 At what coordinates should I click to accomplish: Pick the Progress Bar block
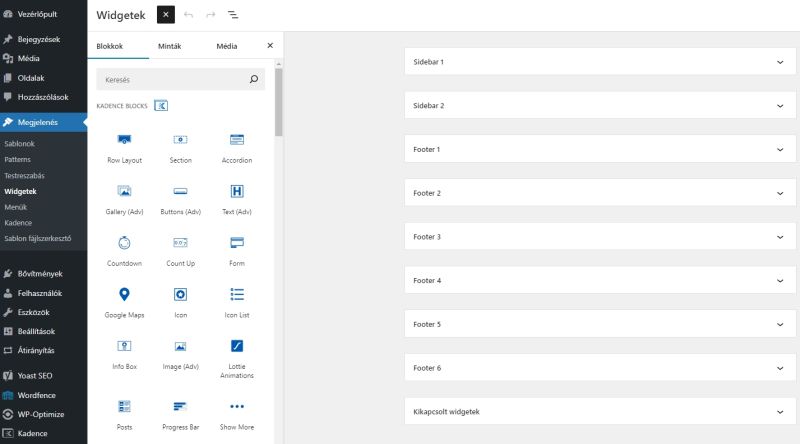[x=180, y=413]
